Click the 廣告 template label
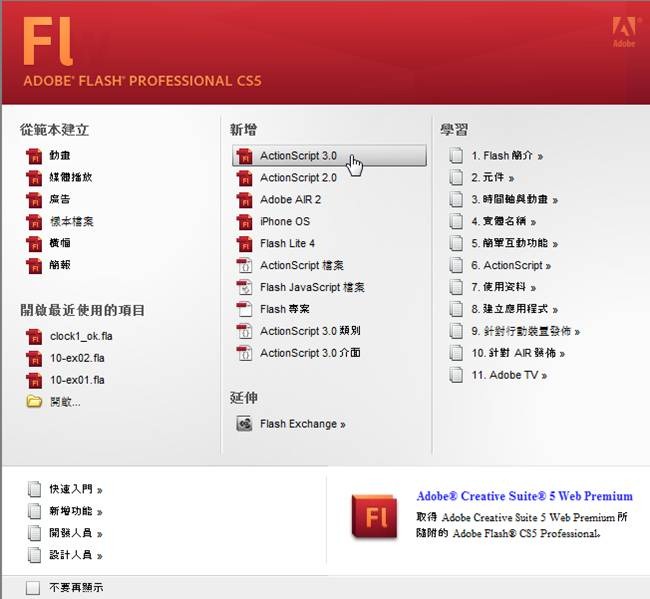Screen dimensions: 650x599 click(x=60, y=199)
